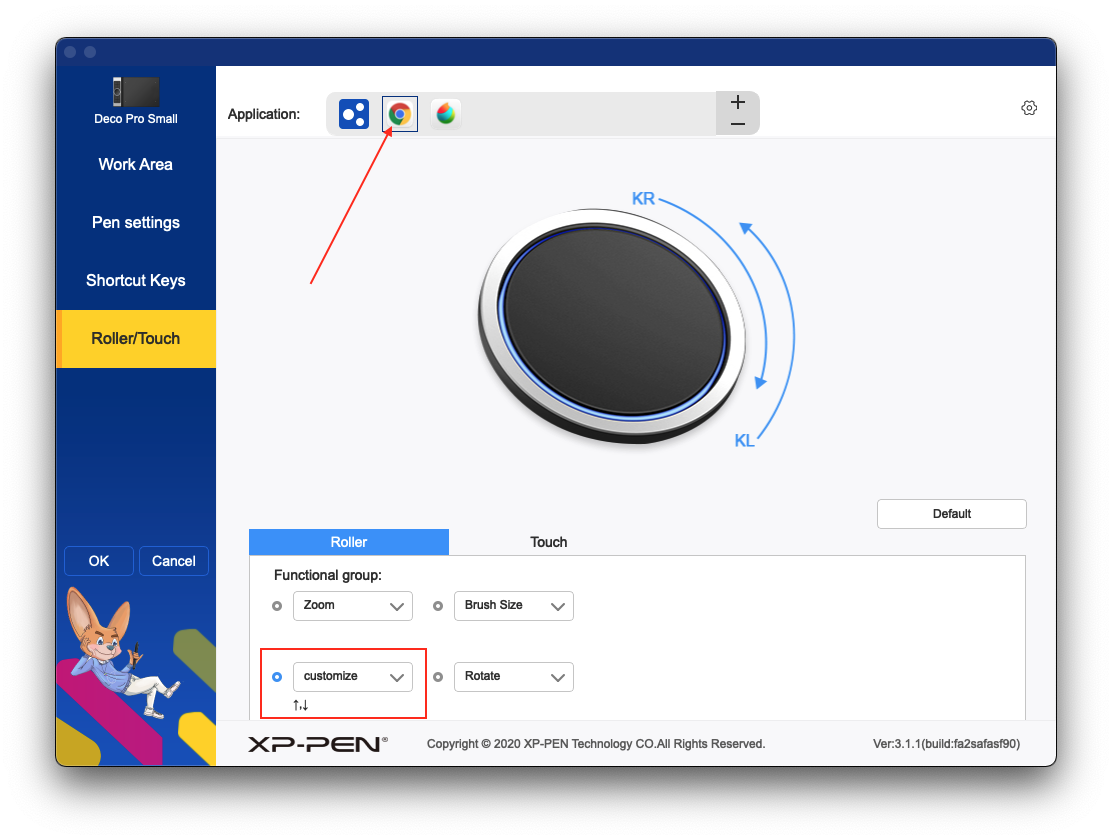1112x840 pixels.
Task: Click the version build text
Action: pos(946,744)
